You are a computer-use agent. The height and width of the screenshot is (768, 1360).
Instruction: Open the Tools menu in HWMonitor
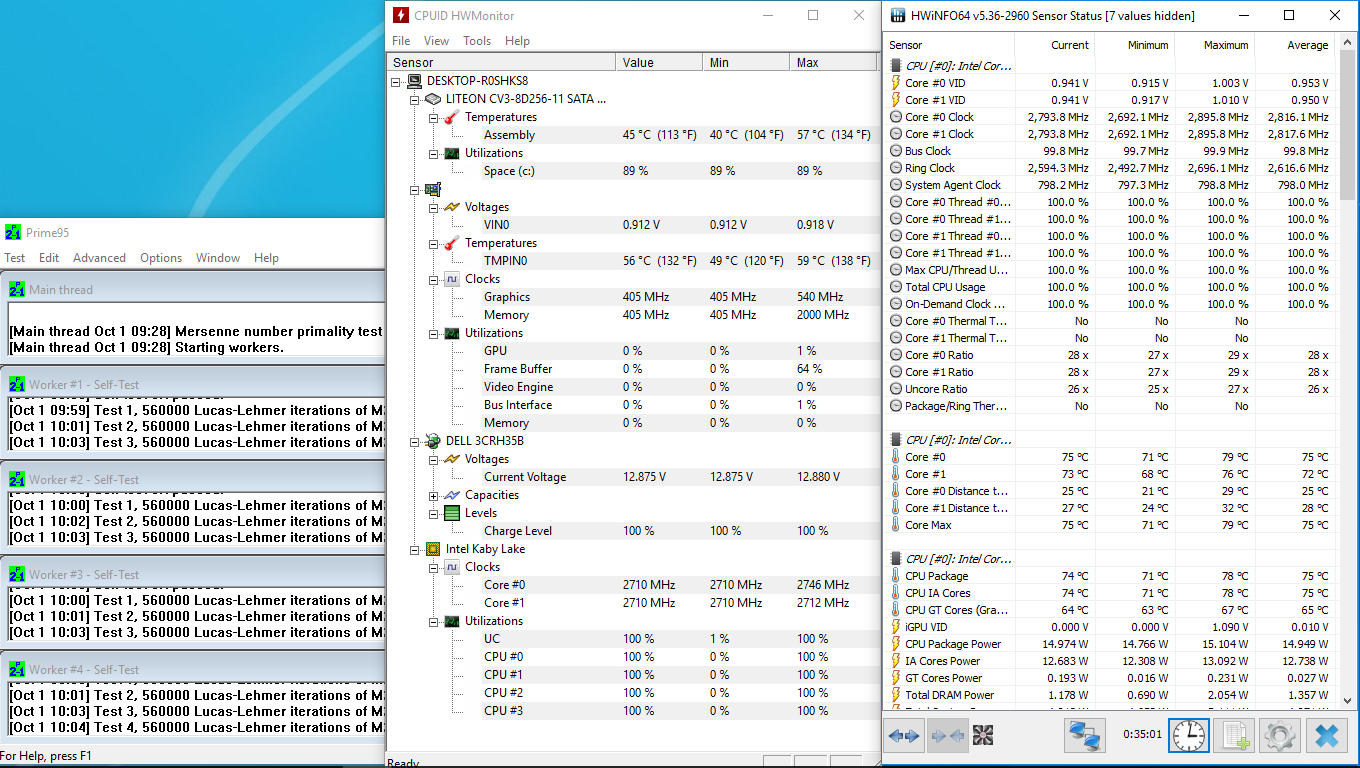click(477, 41)
